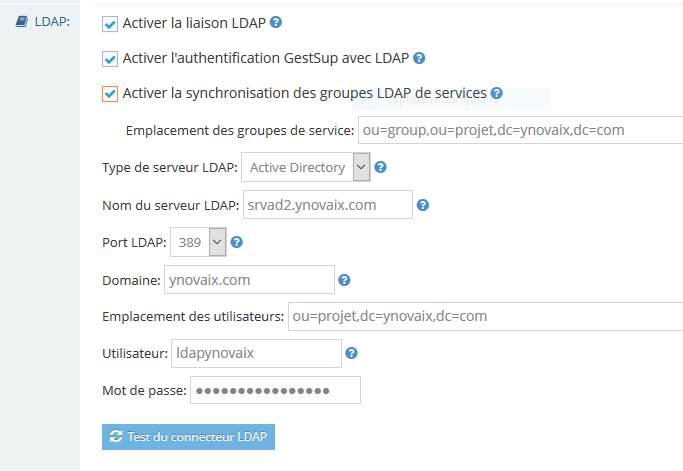Click the LDAP book icon in sidebar

point(22,21)
